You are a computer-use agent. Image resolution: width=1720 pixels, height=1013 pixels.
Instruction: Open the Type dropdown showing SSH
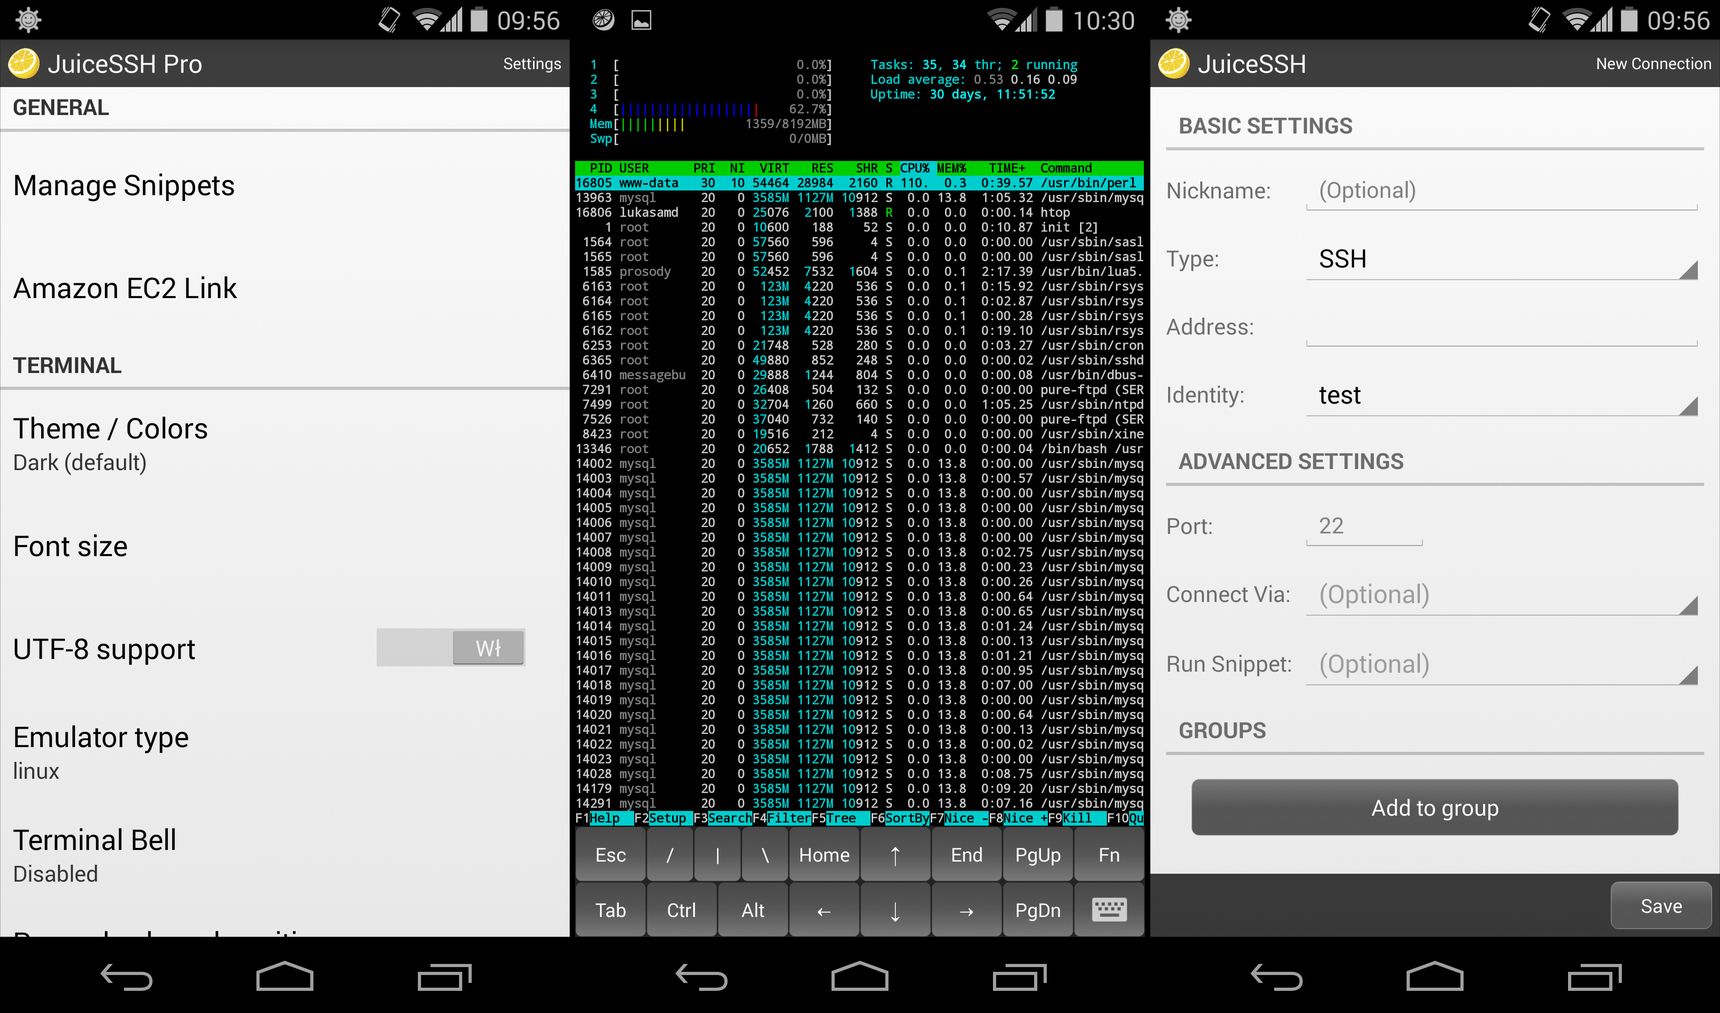pyautogui.click(x=1502, y=259)
